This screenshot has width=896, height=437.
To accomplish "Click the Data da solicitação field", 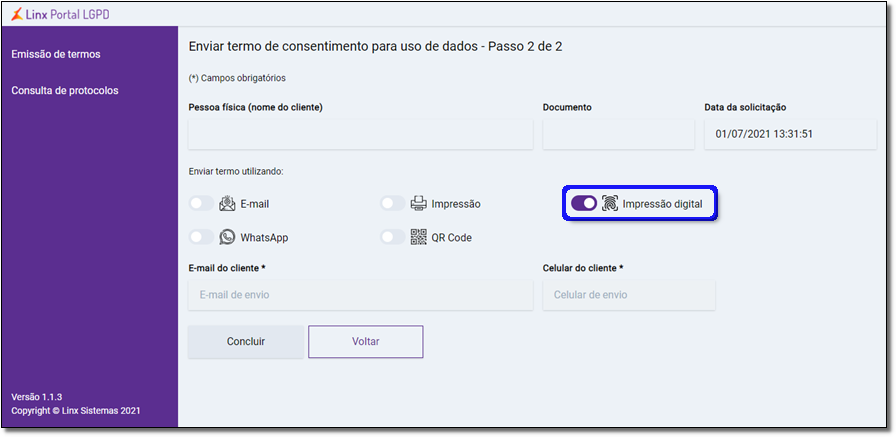I will pos(790,134).
